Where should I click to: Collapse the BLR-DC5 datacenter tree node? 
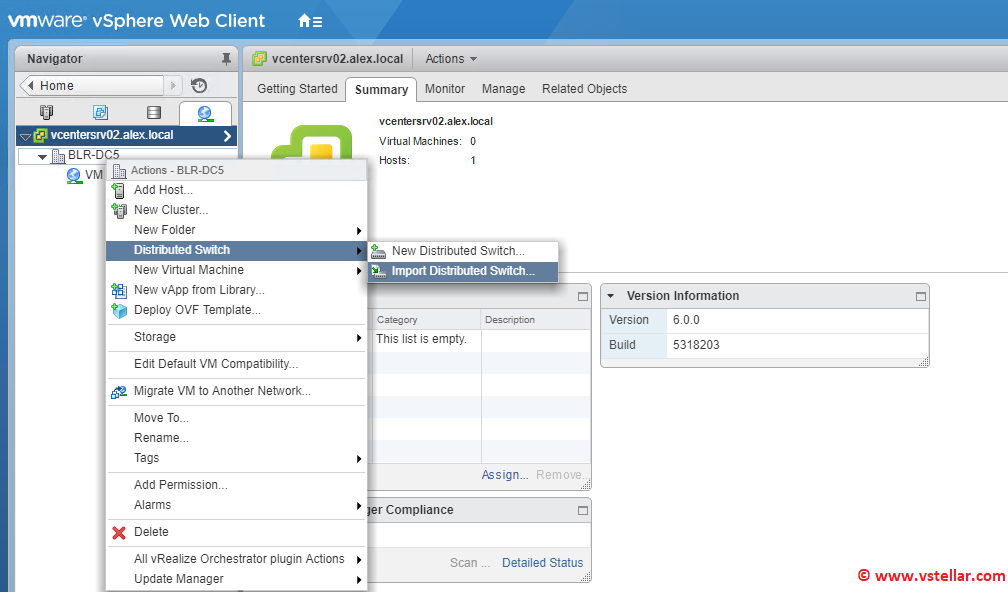click(x=42, y=156)
